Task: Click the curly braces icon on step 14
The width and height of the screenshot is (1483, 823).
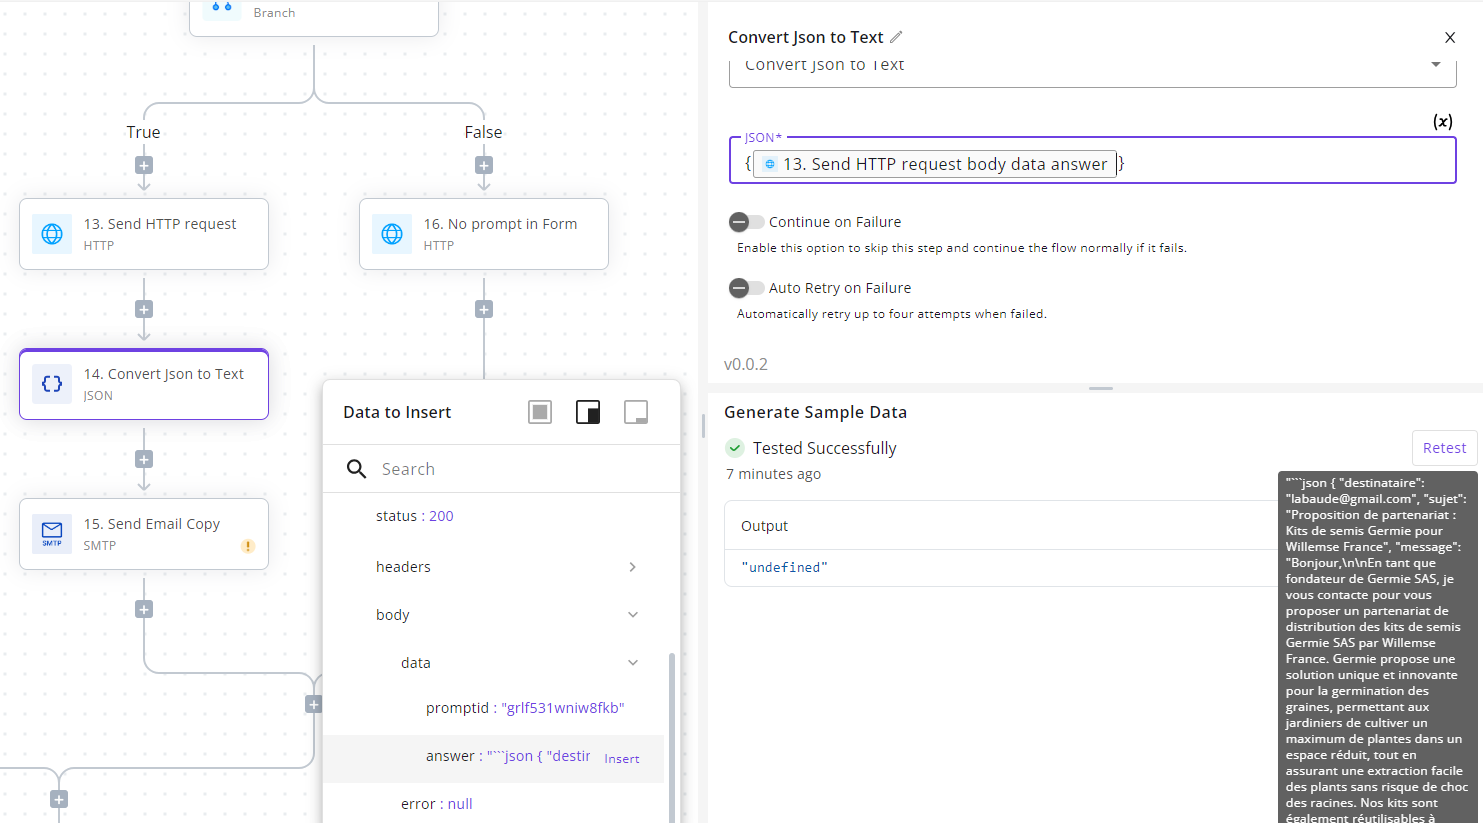Action: point(52,384)
